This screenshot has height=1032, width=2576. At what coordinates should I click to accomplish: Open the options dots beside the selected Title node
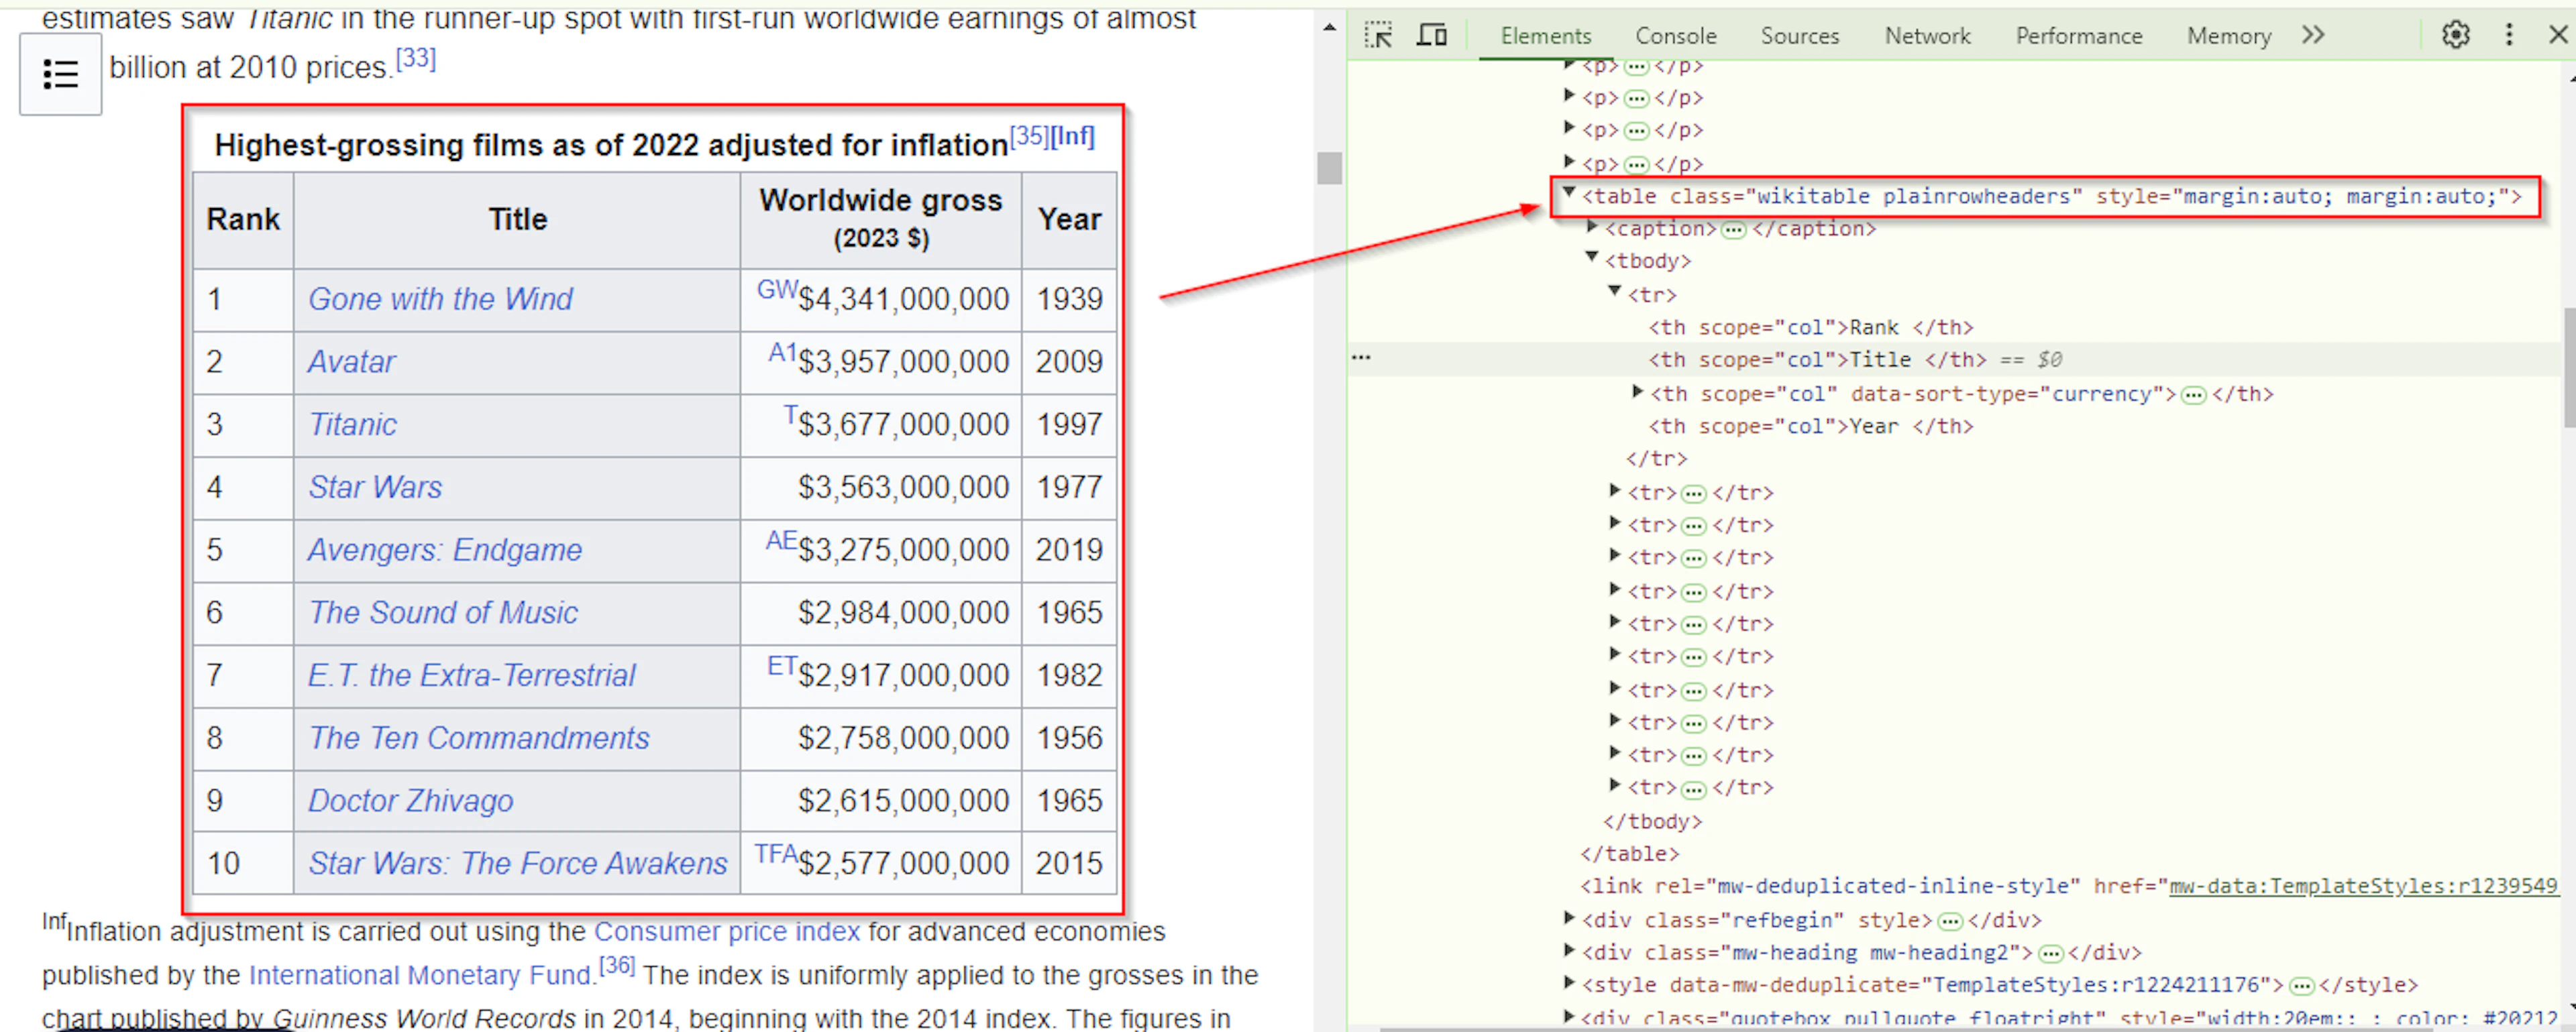[x=1361, y=358]
